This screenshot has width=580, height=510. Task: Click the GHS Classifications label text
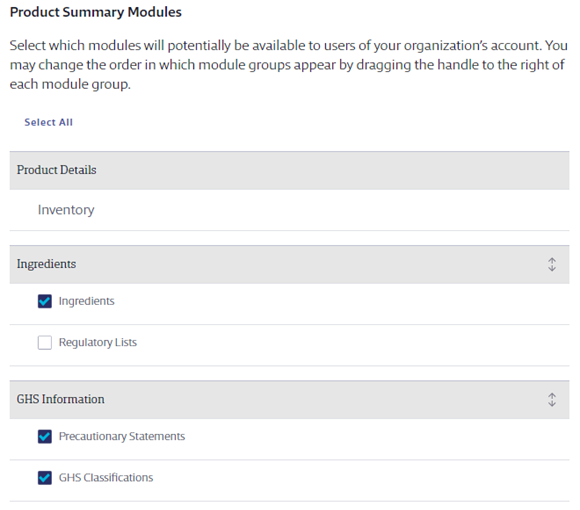pos(106,478)
